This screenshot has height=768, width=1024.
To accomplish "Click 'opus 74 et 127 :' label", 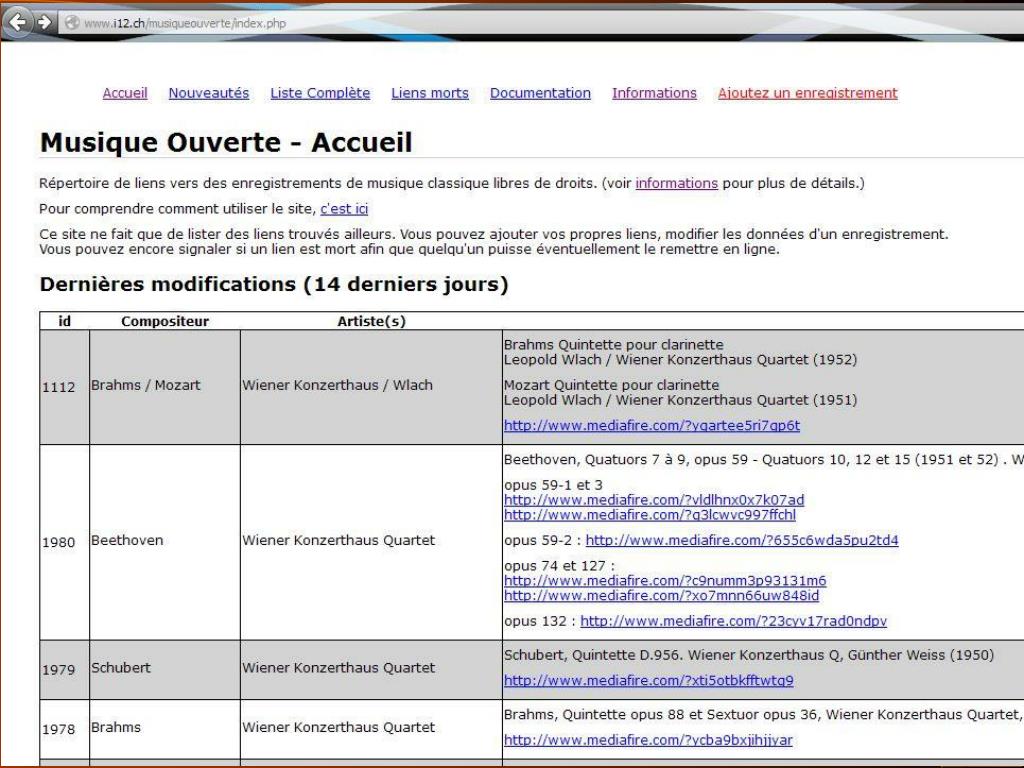I will pos(559,566).
